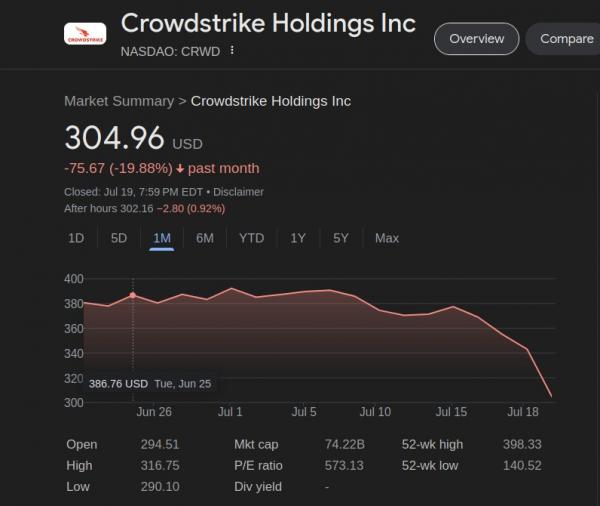The image size is (600, 506).
Task: Click the 386.76 USD chart tooltip
Action: click(150, 384)
